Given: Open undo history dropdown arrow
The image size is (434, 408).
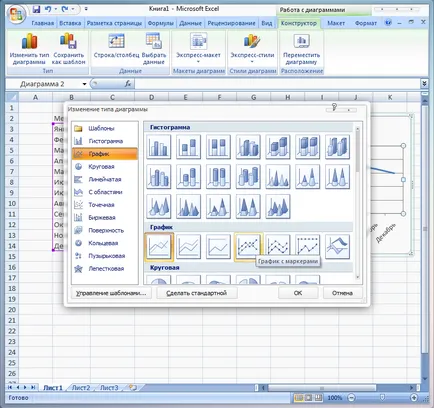Looking at the screenshot, I should tap(55, 9).
